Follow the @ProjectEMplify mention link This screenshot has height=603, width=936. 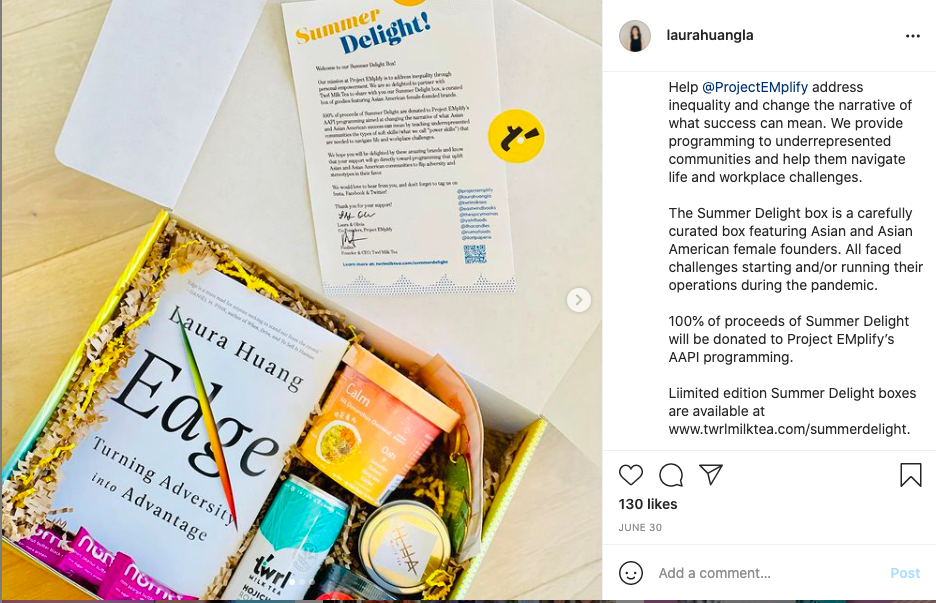[x=755, y=87]
